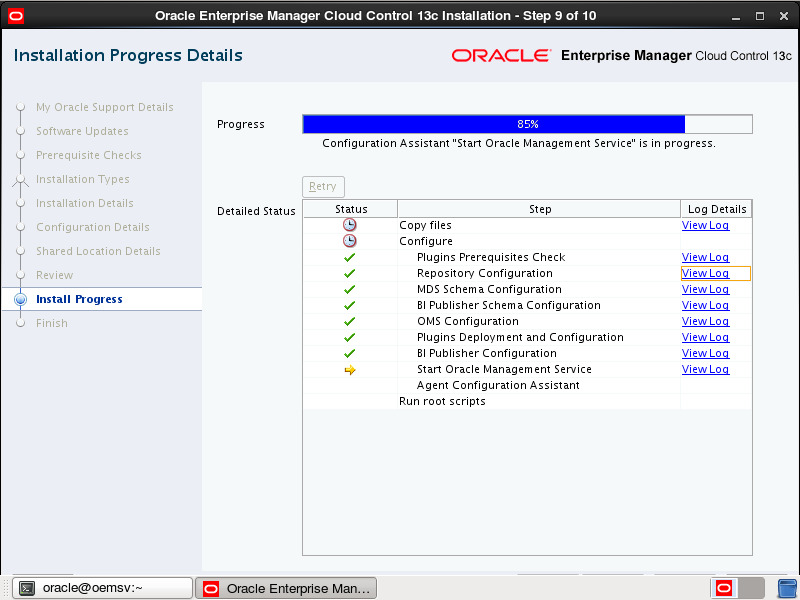
Task: Select the Configuration Details step
Action: click(x=93, y=227)
